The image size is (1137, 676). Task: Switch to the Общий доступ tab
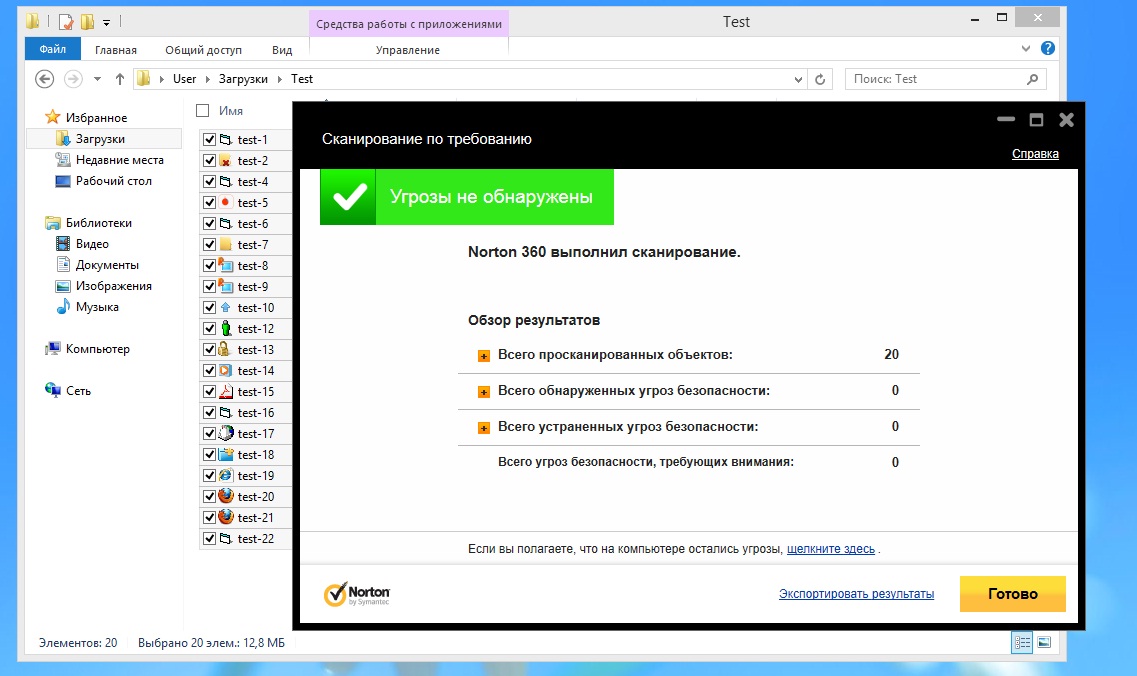[204, 50]
